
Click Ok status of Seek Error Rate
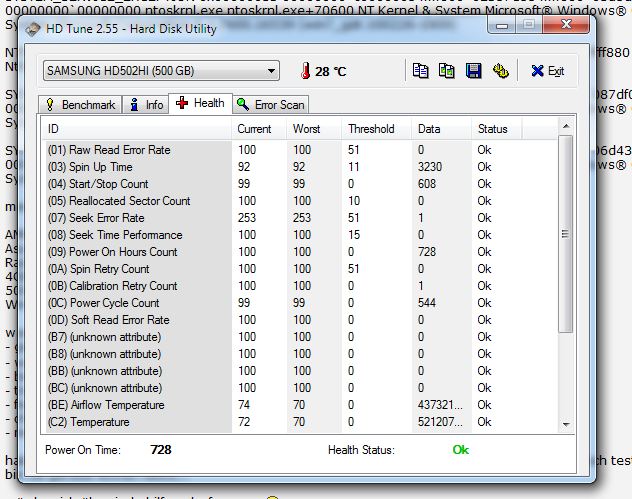484,218
